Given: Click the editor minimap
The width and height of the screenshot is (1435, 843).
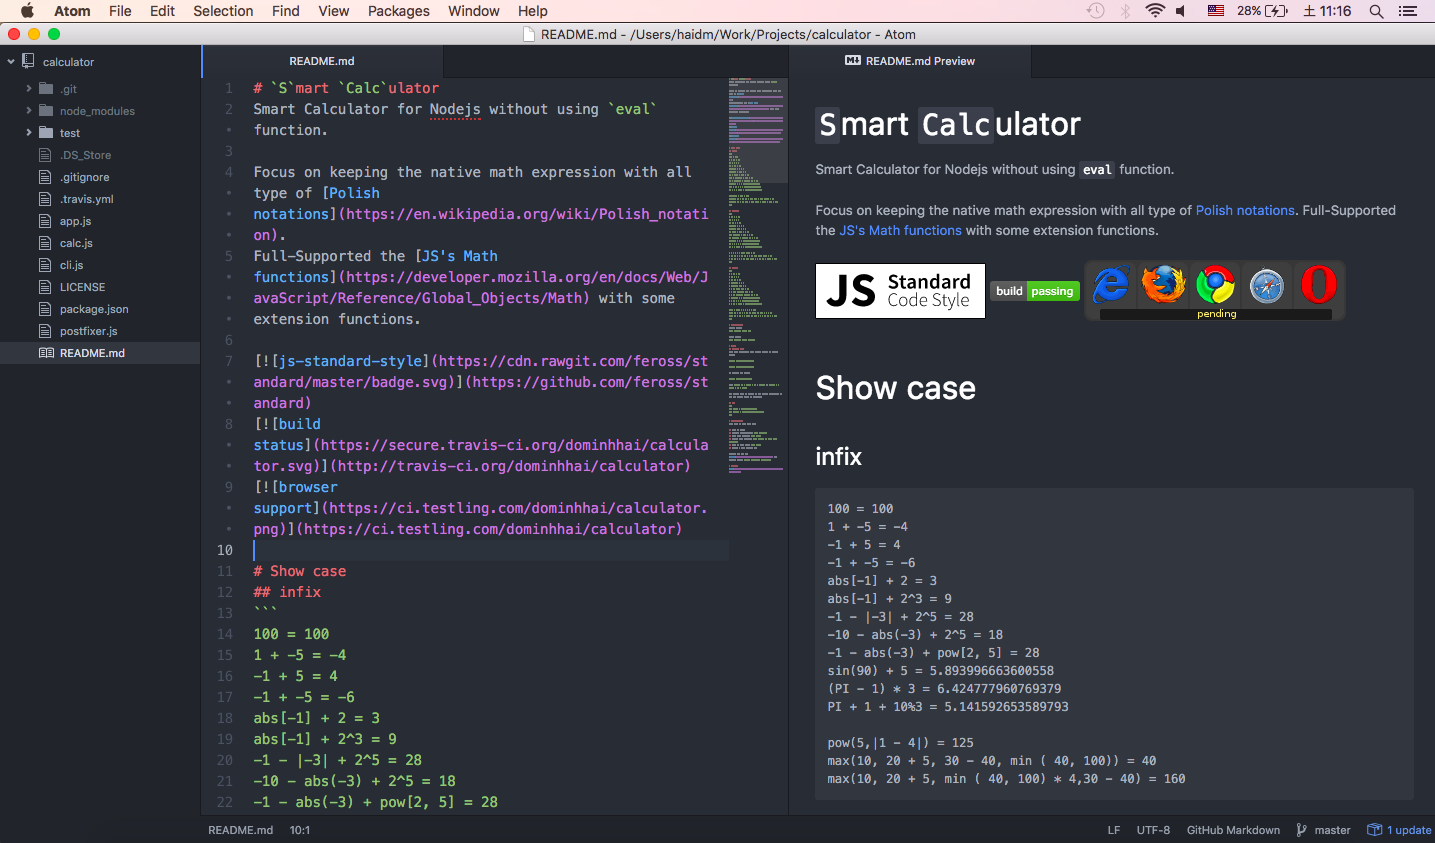Looking at the screenshot, I should 756,275.
